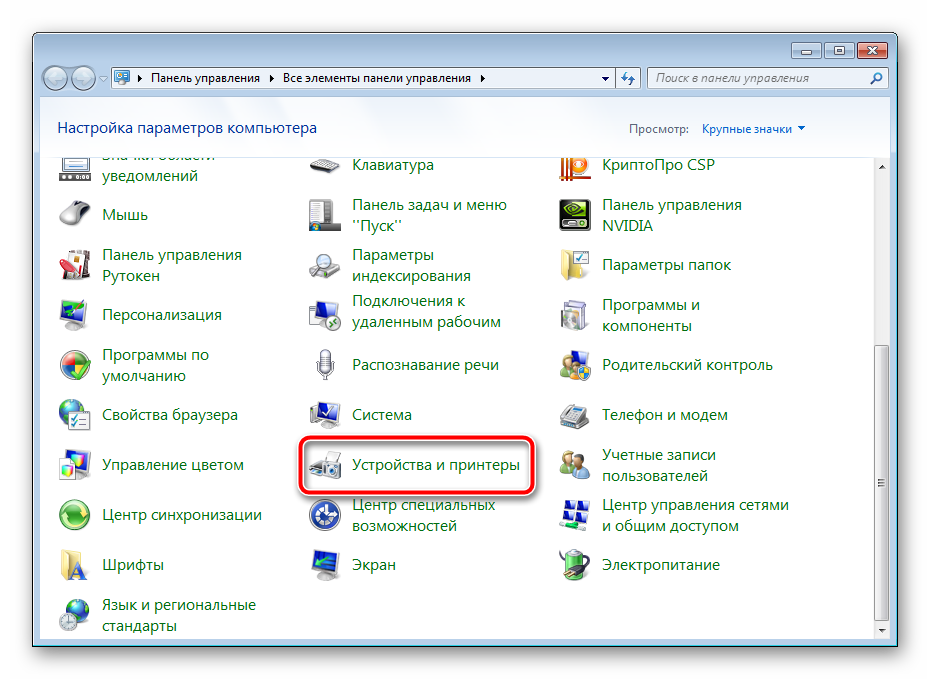Open the Распознавание речи microphone icon
The width and height of the screenshot is (930, 679).
[x=325, y=365]
